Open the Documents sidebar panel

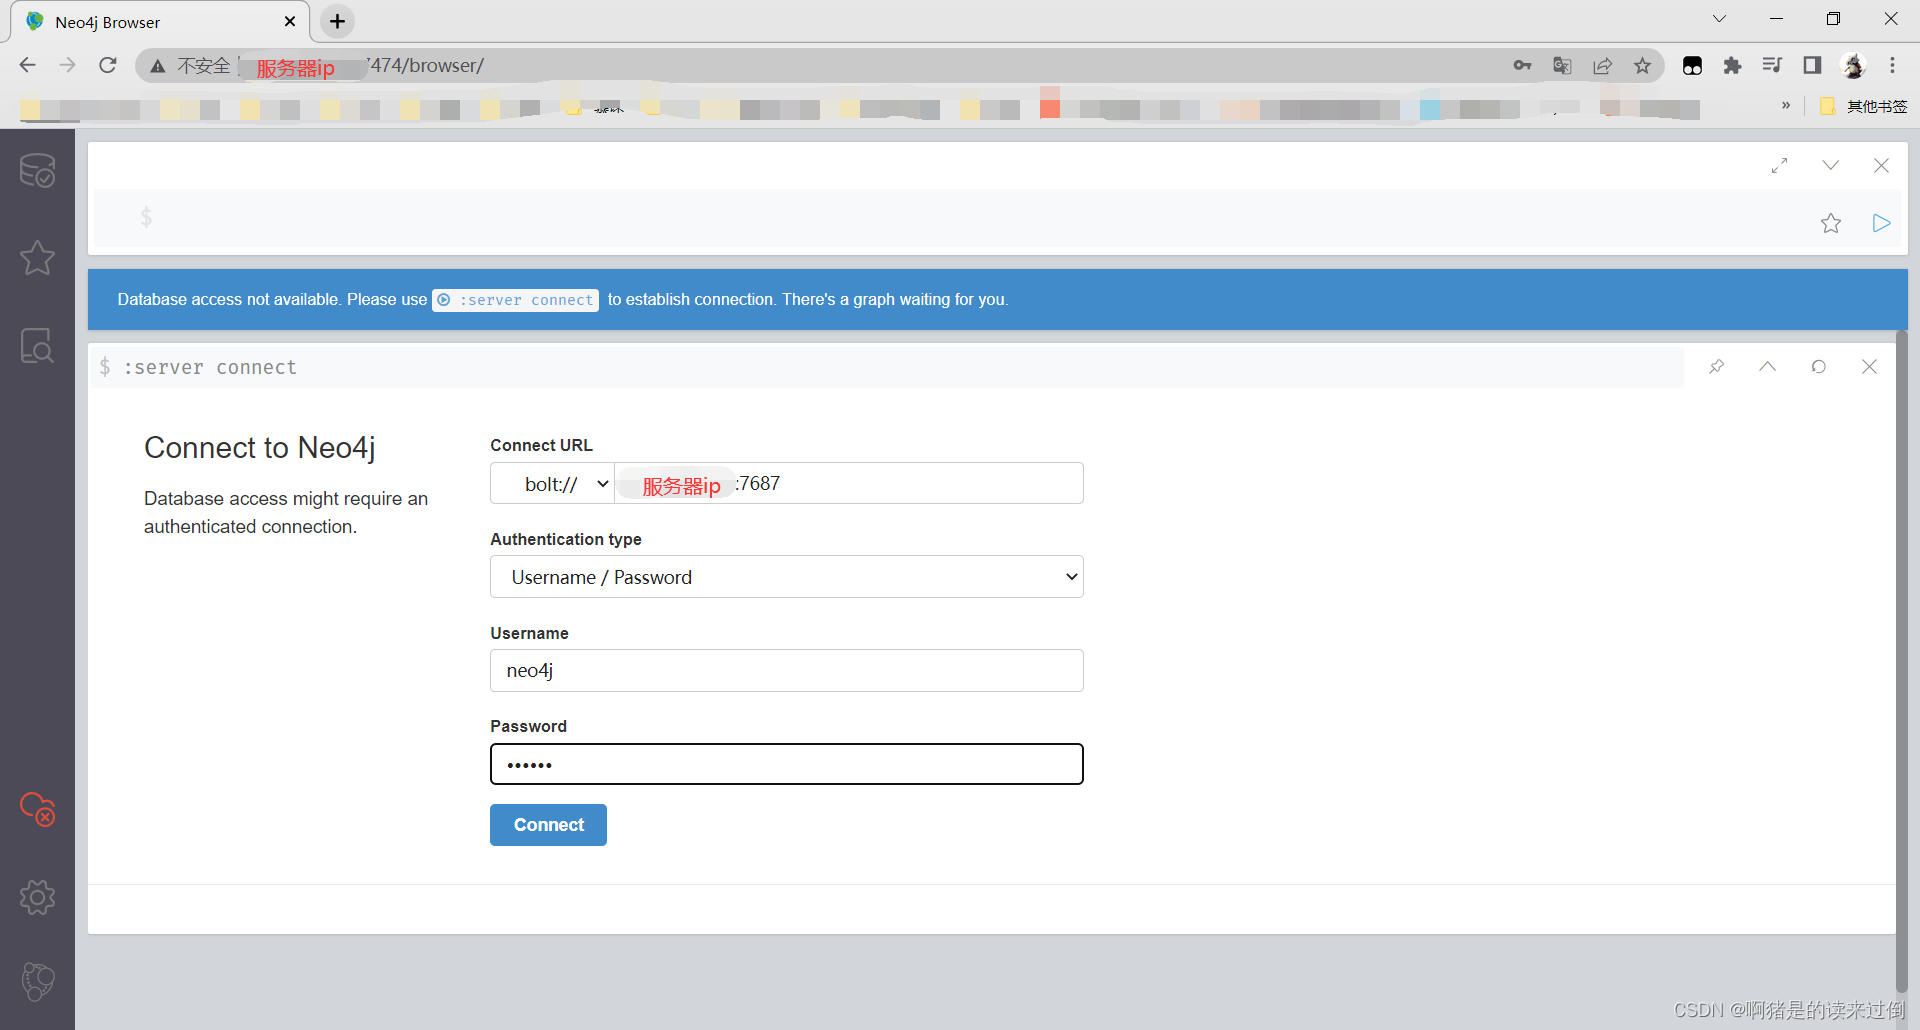click(37, 346)
